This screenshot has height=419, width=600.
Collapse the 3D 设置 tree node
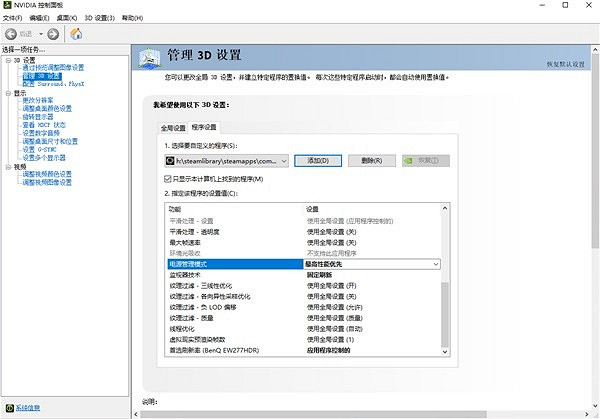[8, 60]
